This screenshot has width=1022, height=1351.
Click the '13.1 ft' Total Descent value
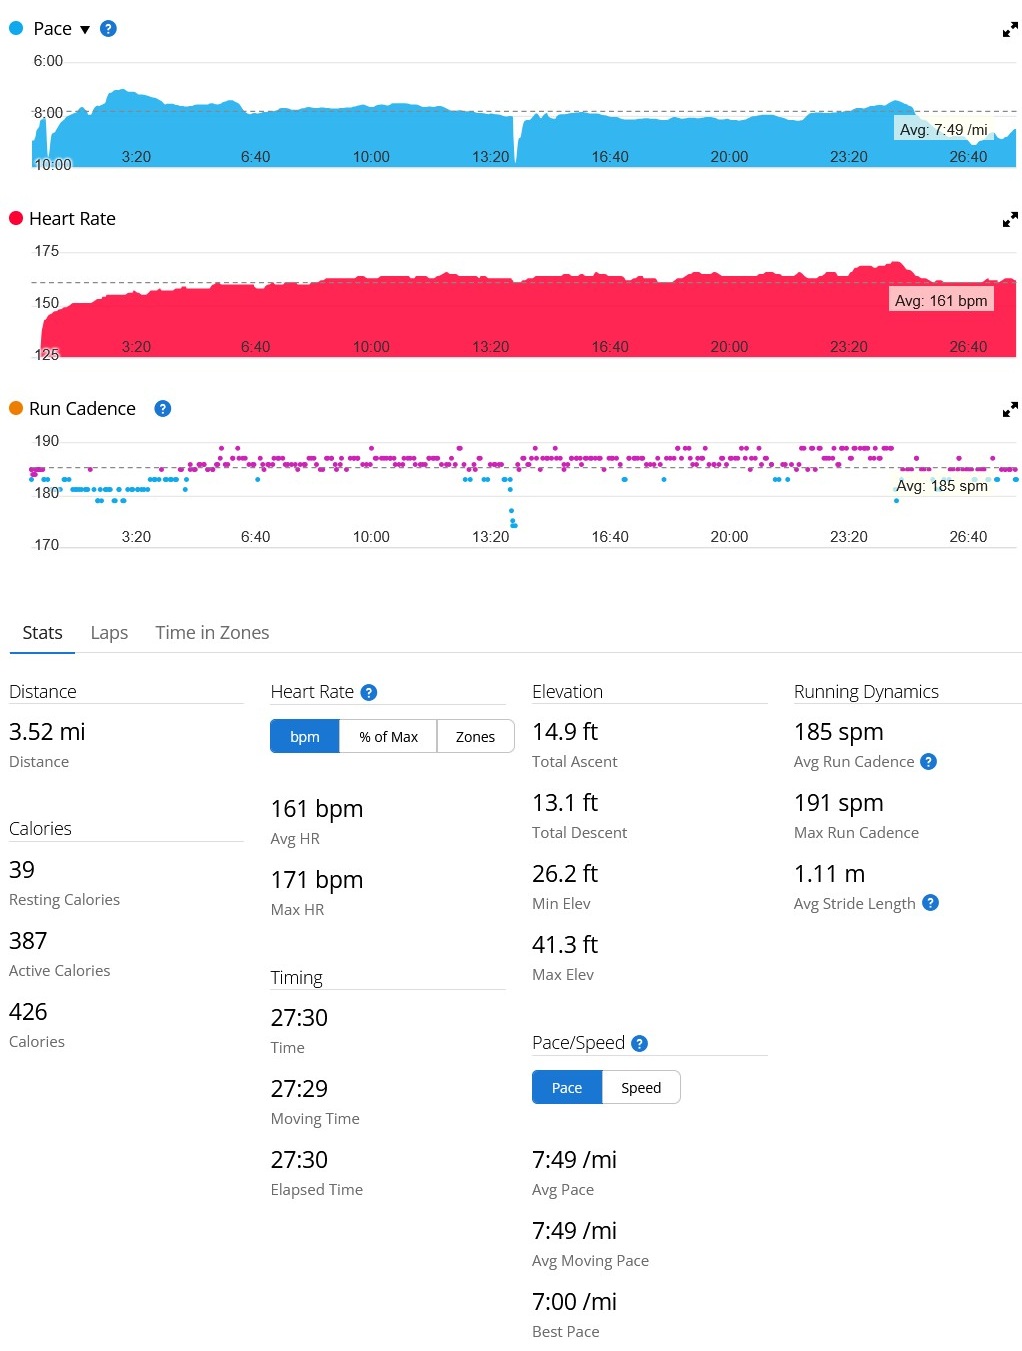click(x=565, y=803)
